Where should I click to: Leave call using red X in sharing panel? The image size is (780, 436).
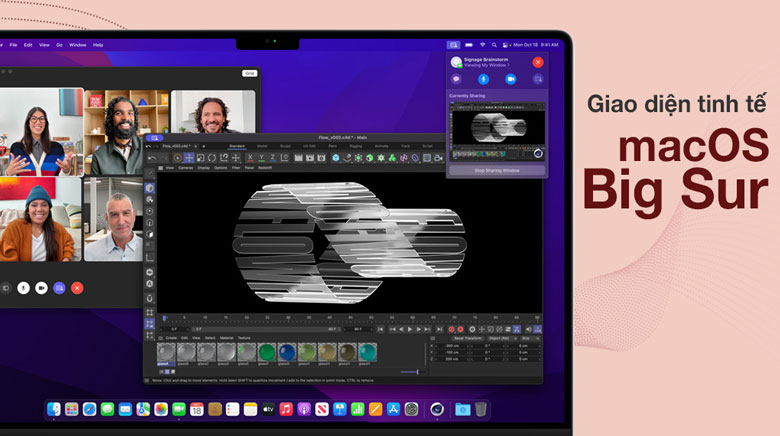[x=538, y=62]
